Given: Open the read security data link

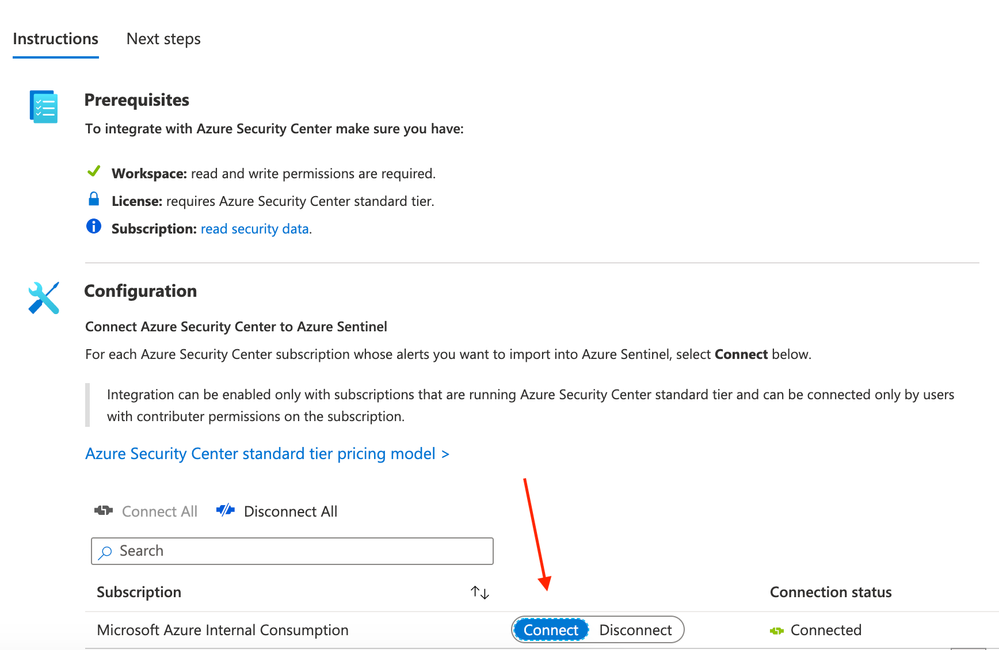Looking at the screenshot, I should point(255,229).
